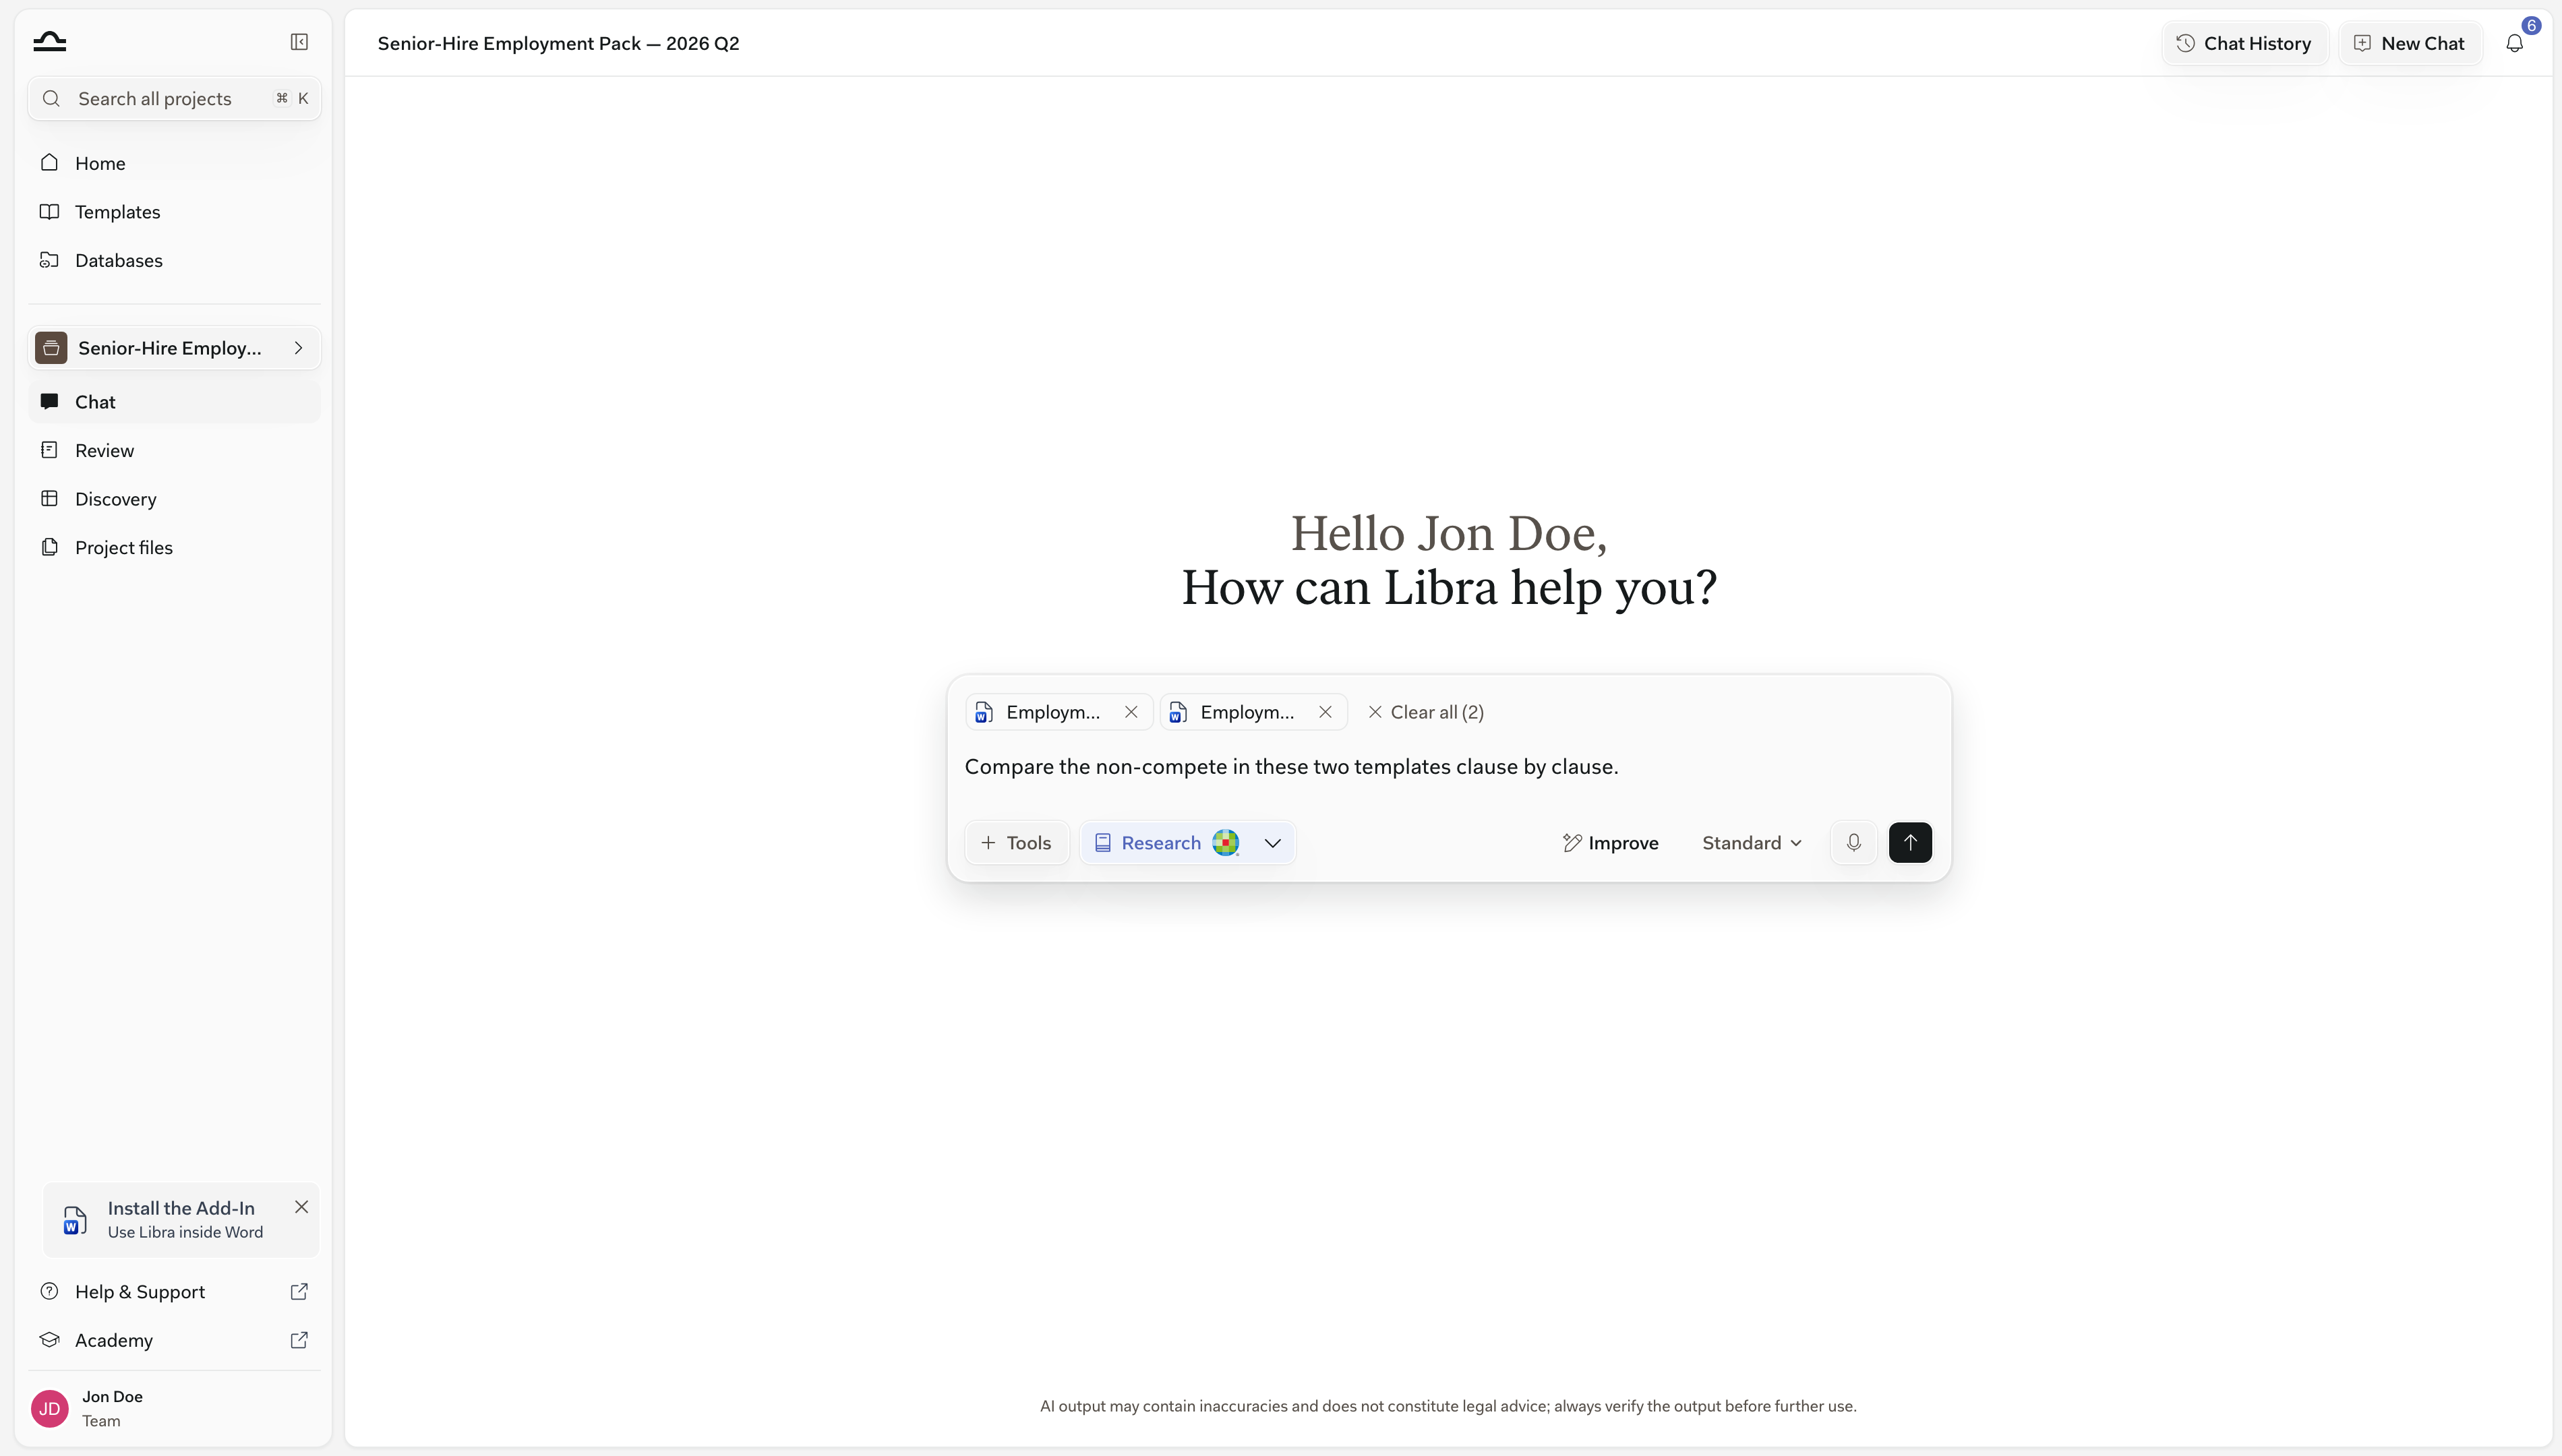
Task: Start a New Chat
Action: coord(2410,43)
